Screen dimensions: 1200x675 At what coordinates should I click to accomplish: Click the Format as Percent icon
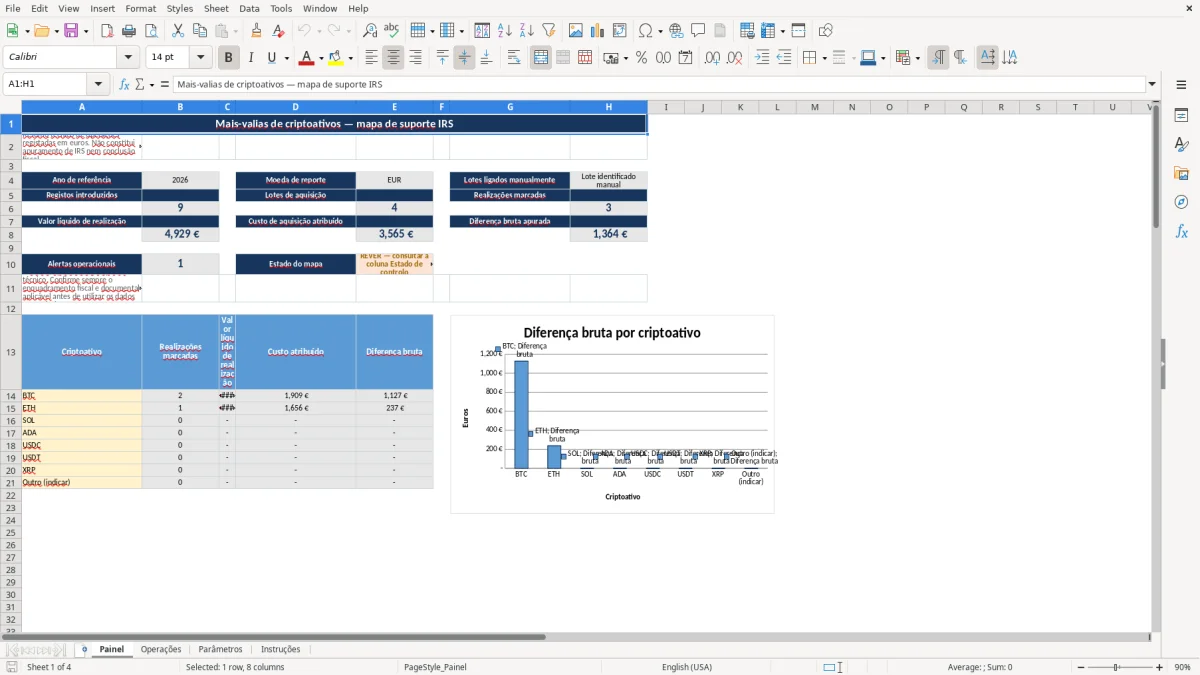(641, 58)
